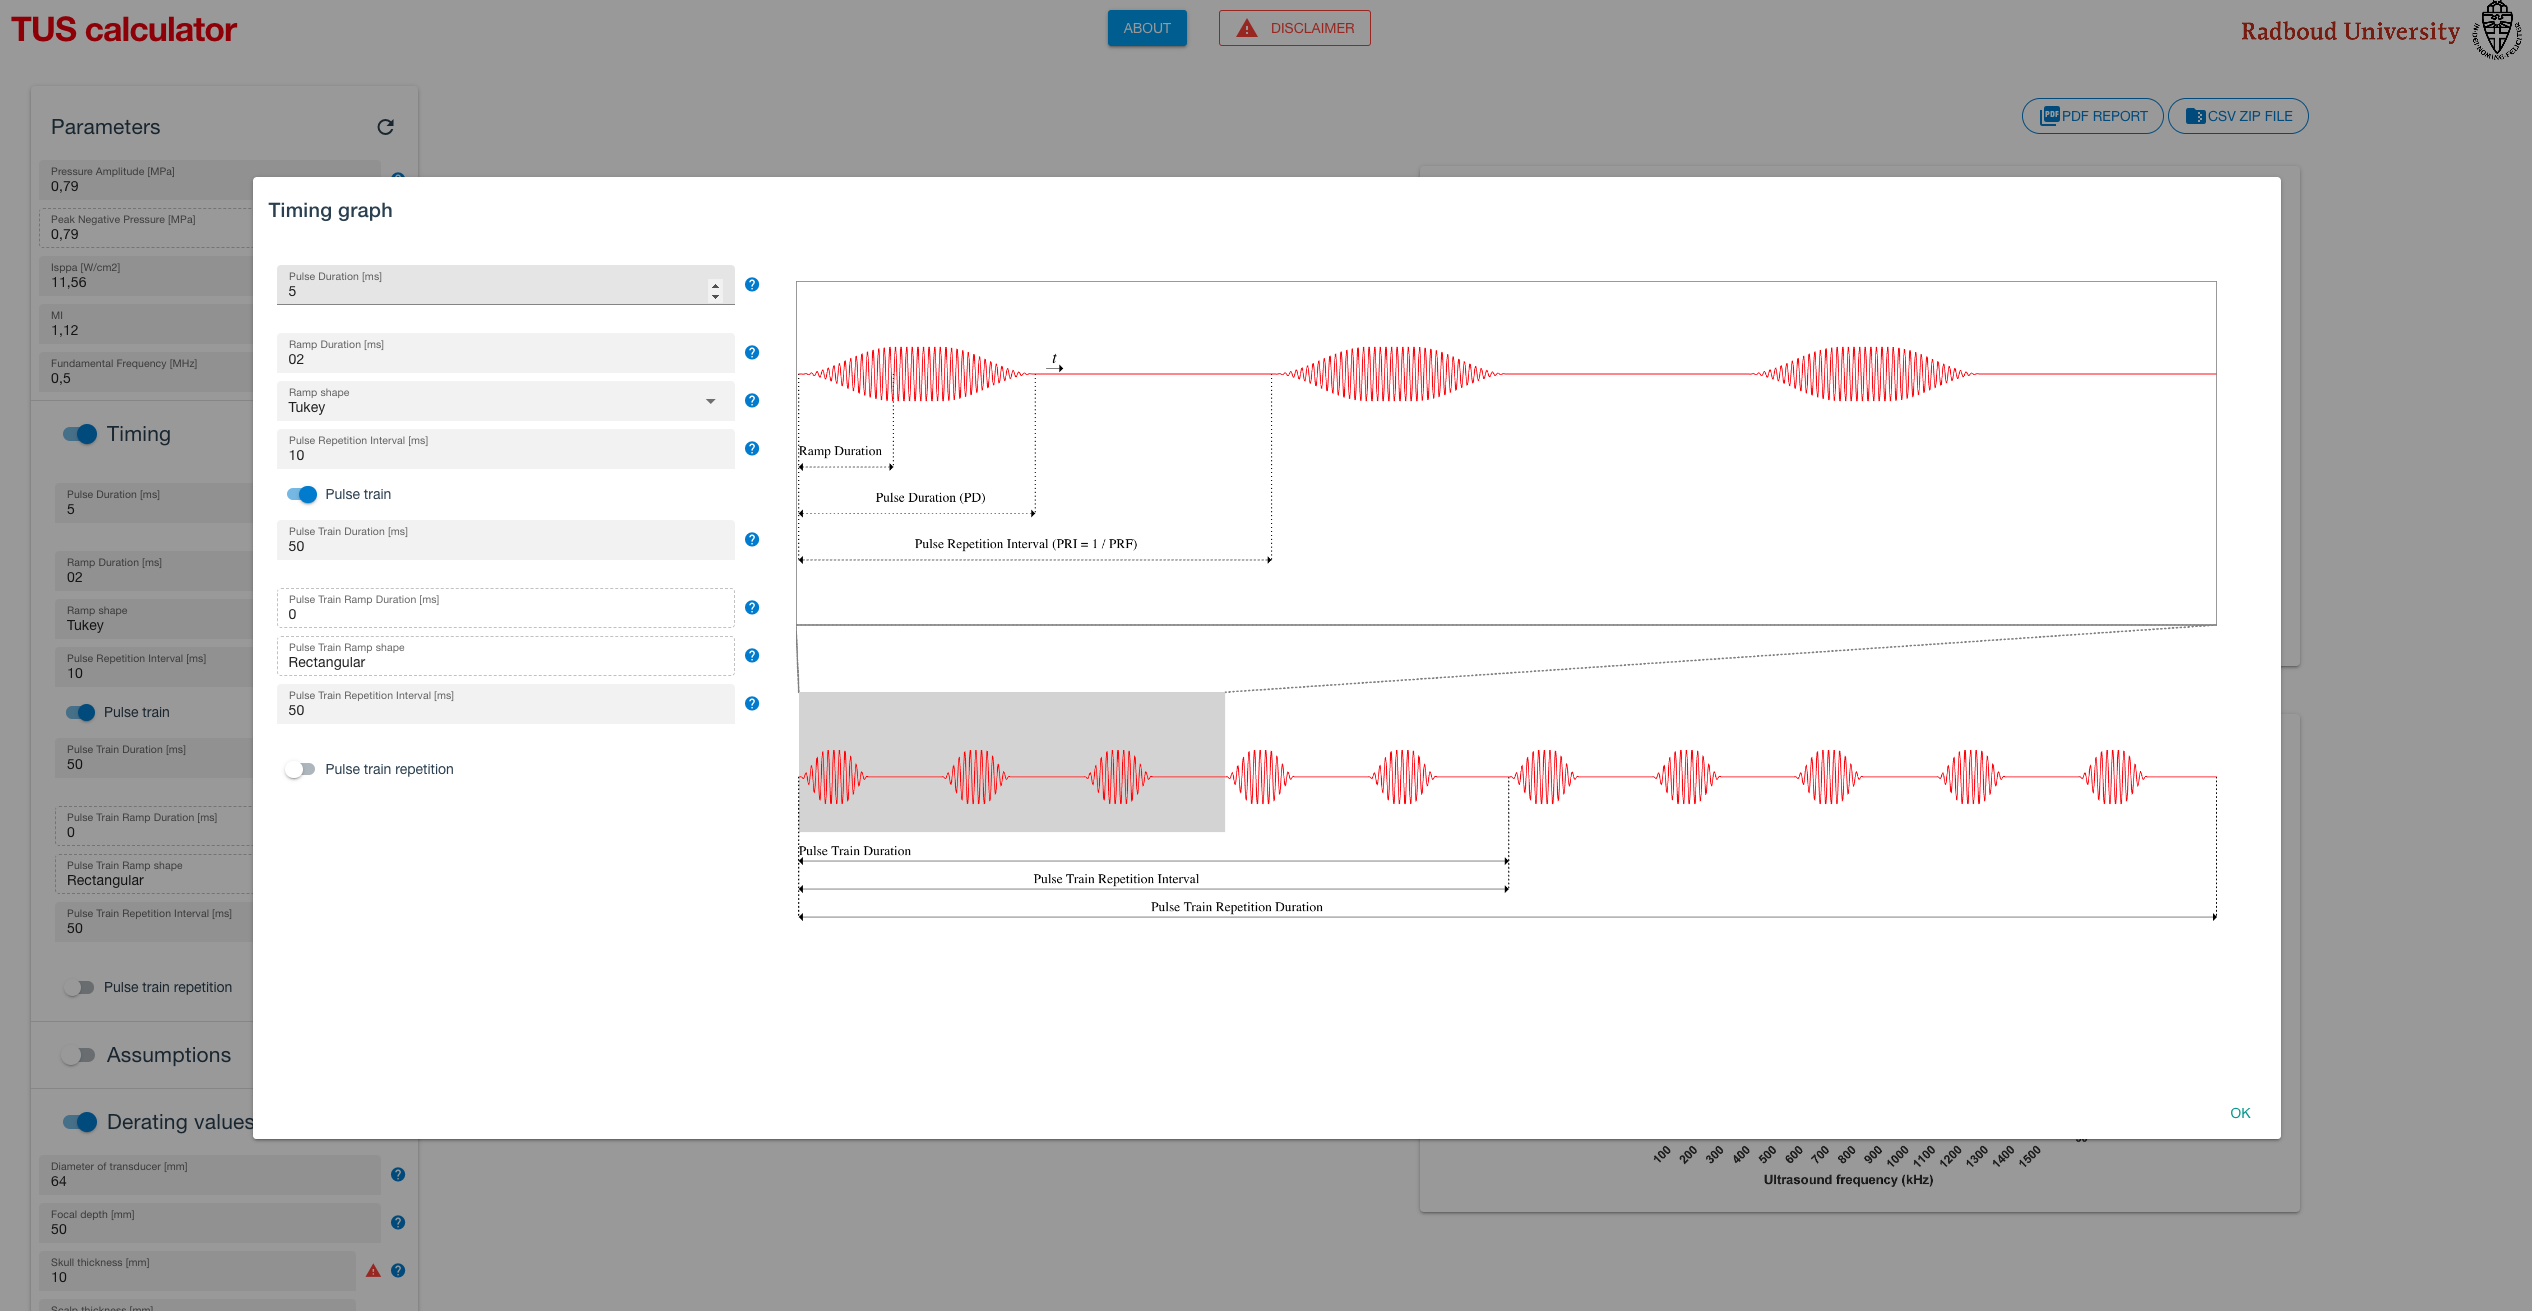Image resolution: width=2532 pixels, height=1311 pixels.
Task: Open Pulse Train Ramp shape Rectangular selector
Action: point(505,656)
